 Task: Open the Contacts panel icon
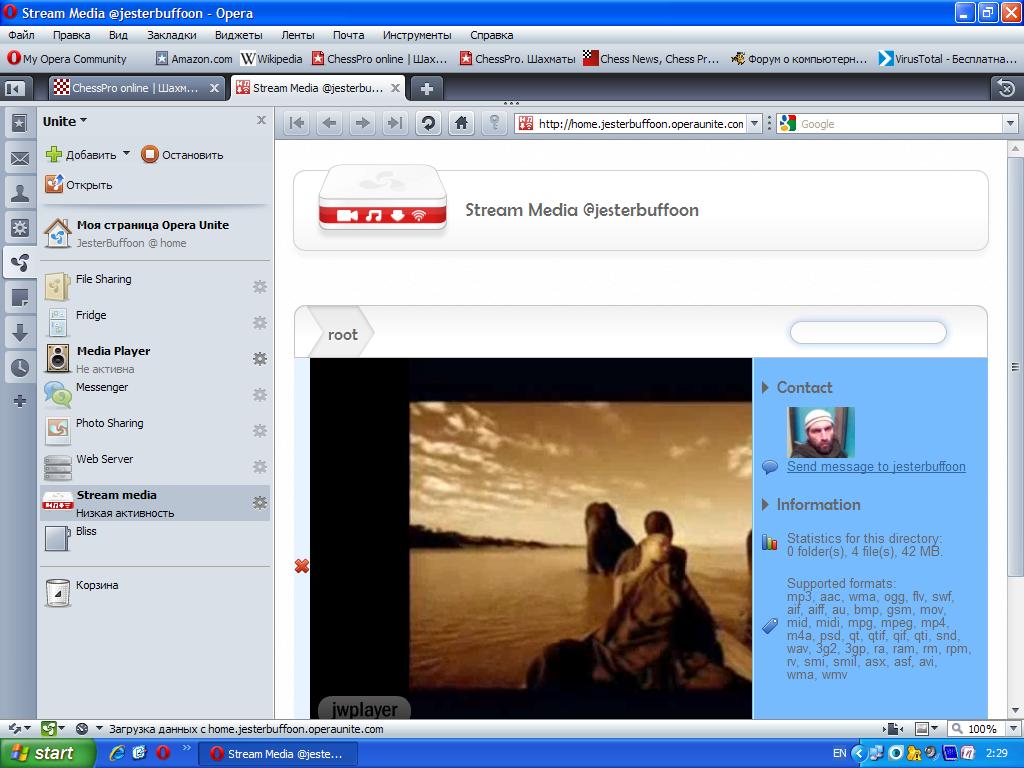pos(19,193)
